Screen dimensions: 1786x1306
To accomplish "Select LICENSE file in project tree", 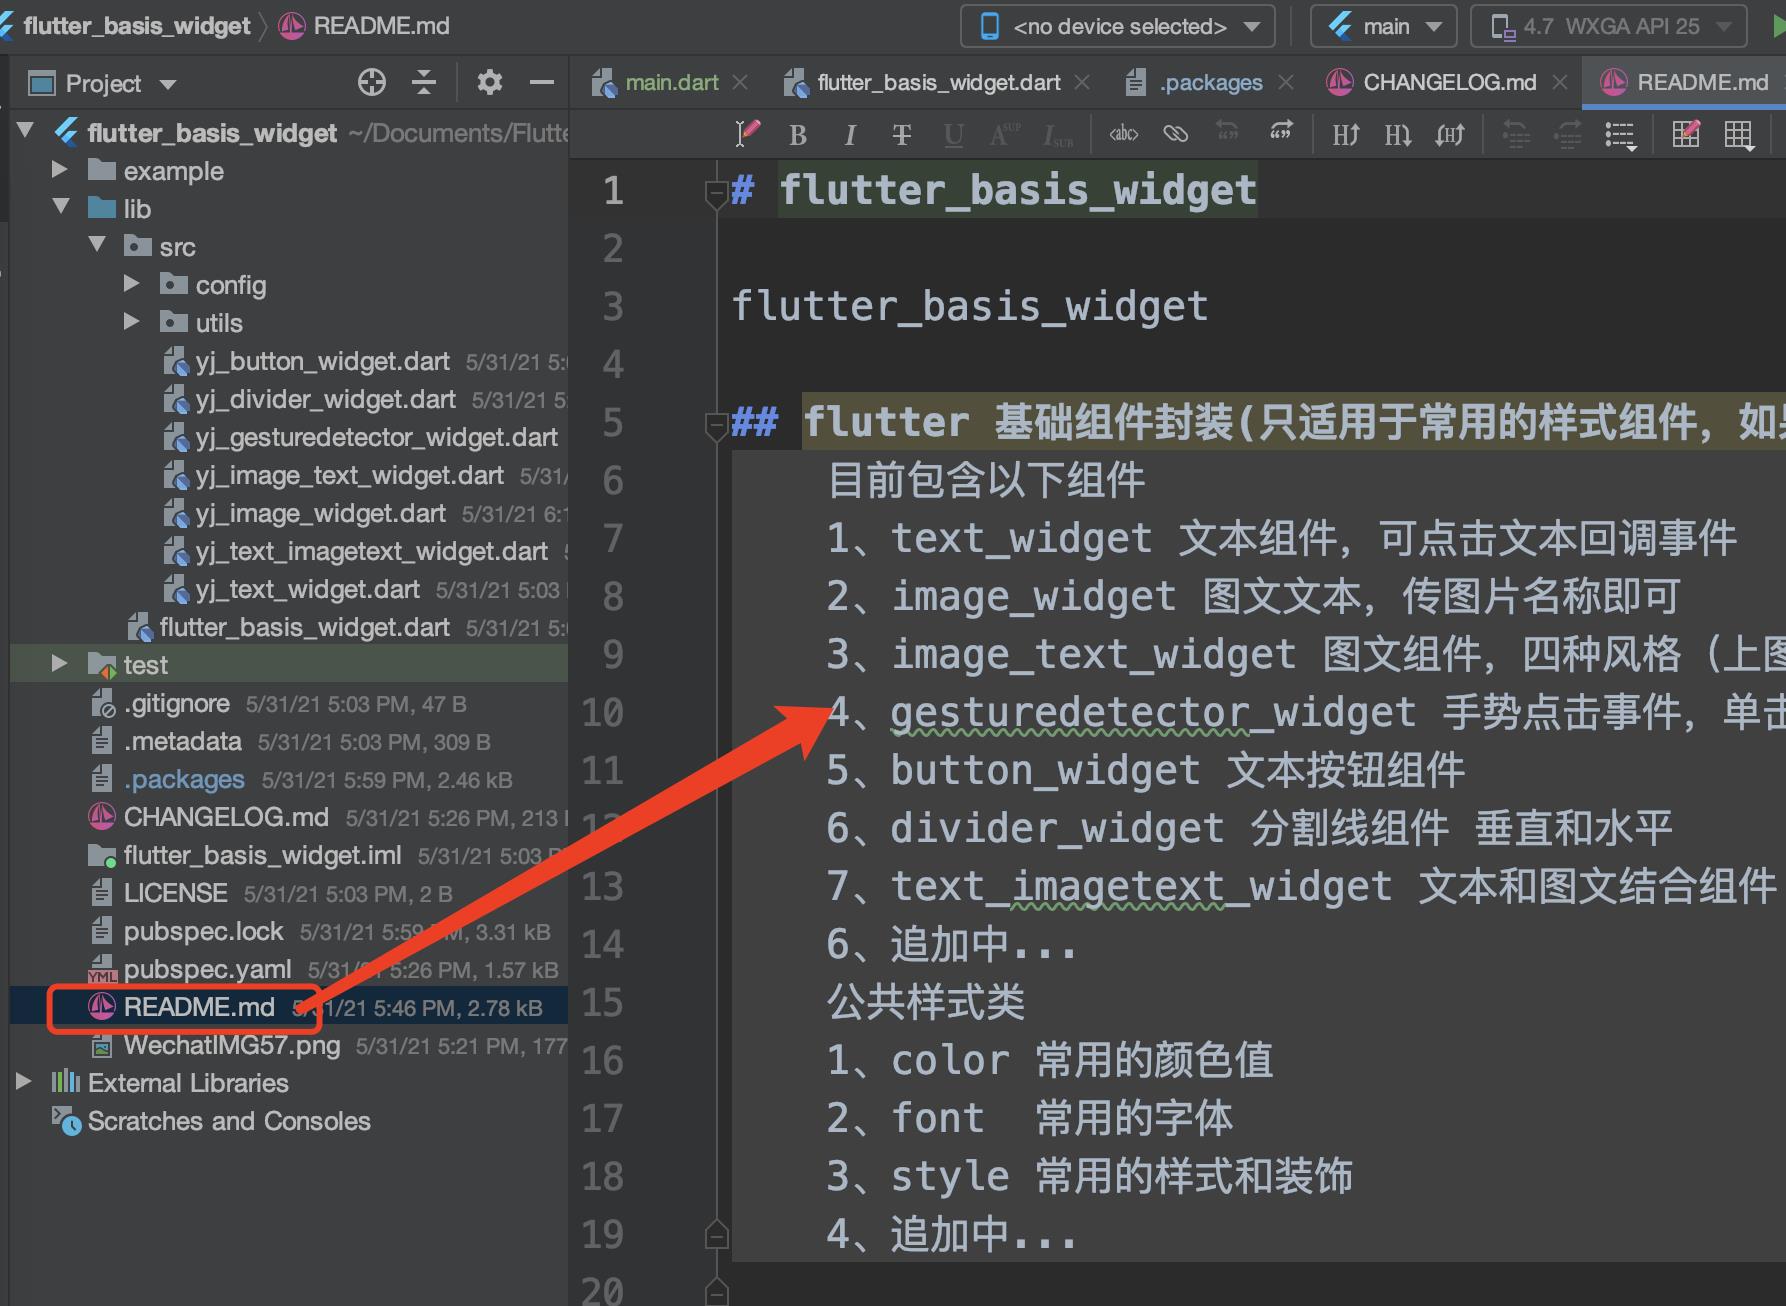I will (175, 893).
